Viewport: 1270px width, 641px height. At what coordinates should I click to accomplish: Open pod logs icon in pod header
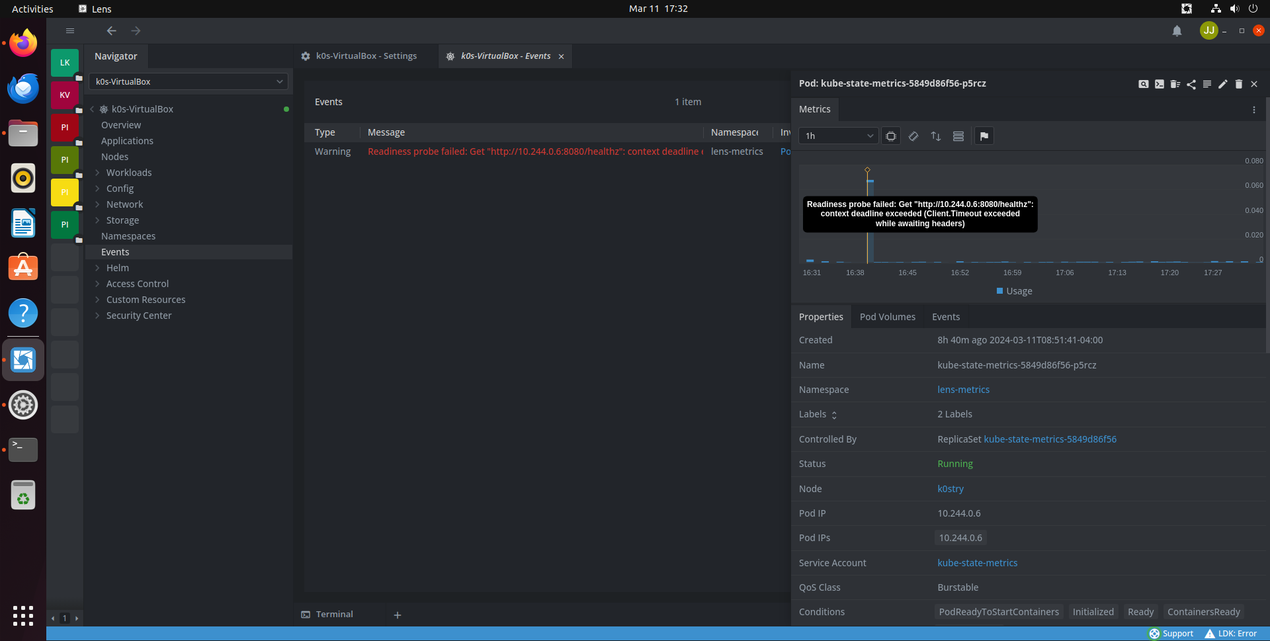point(1207,84)
